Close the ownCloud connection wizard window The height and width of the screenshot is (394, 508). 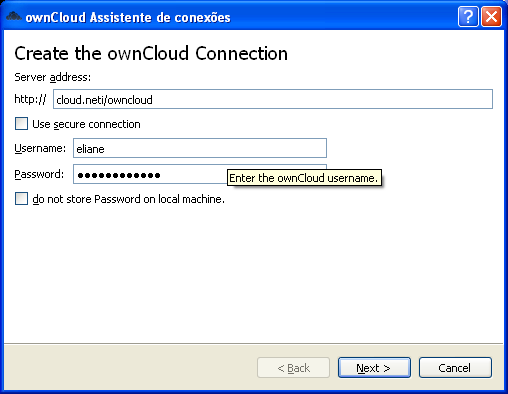(491, 16)
